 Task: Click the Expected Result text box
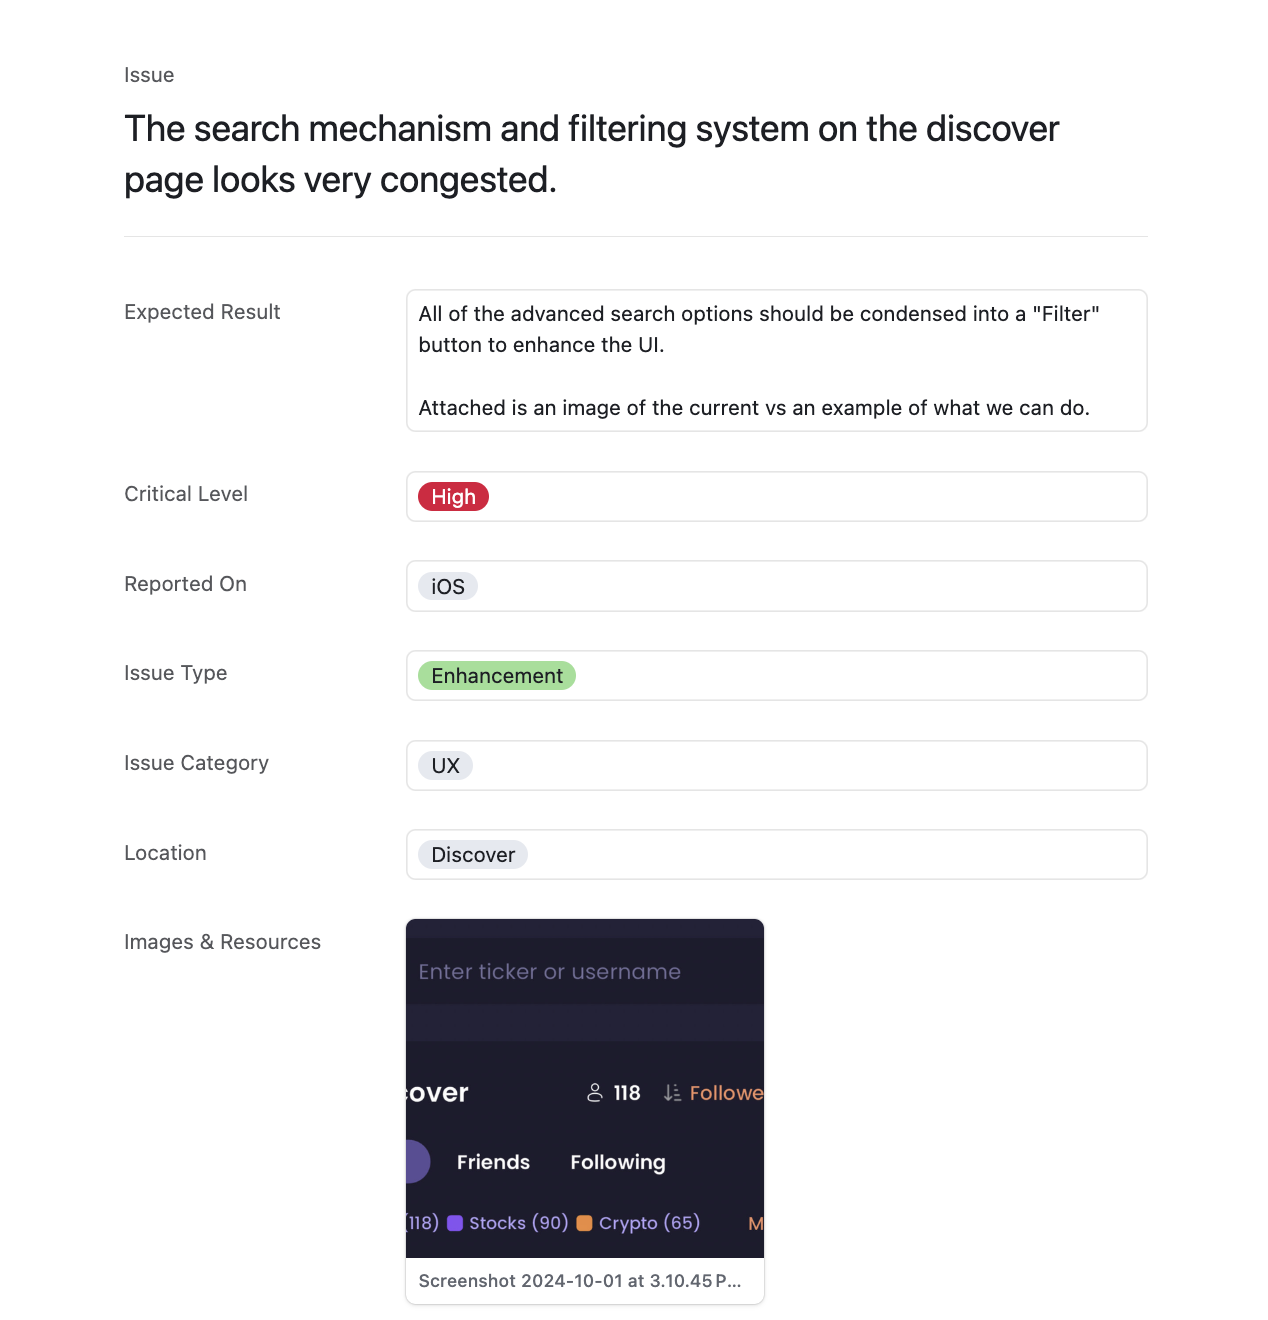tap(777, 361)
